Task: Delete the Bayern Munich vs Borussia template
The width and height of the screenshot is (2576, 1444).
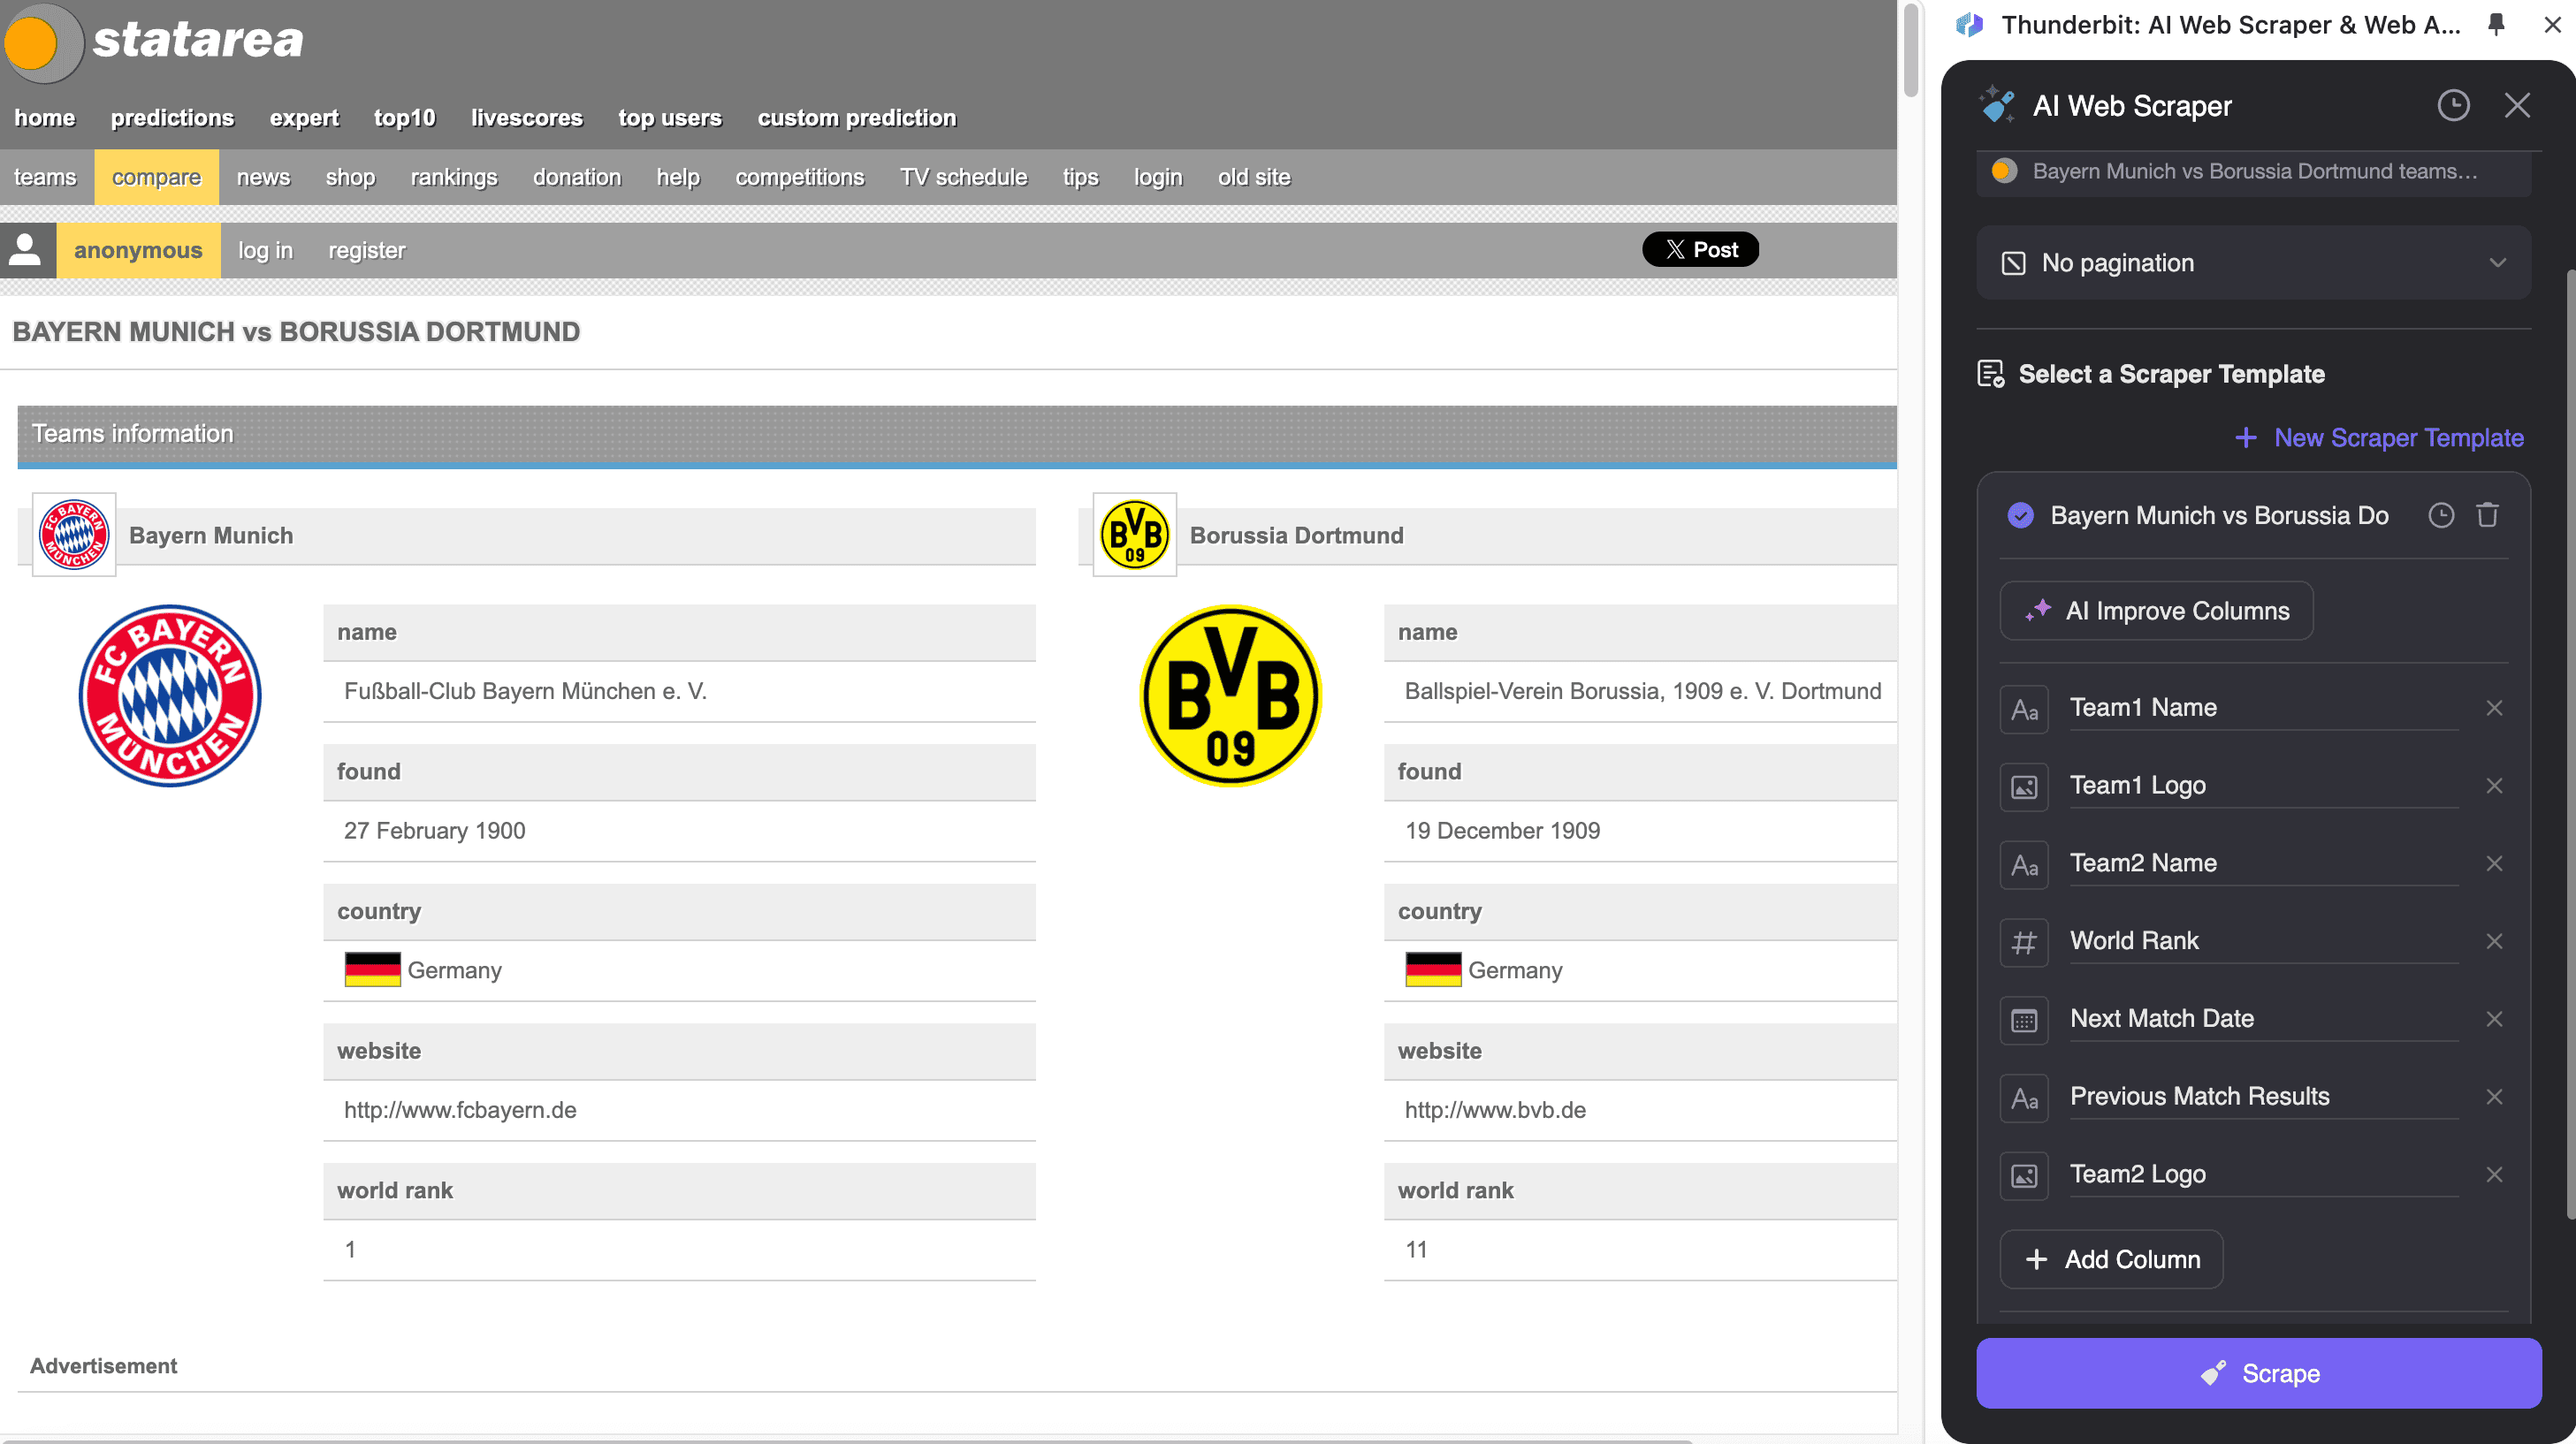Action: click(2487, 515)
